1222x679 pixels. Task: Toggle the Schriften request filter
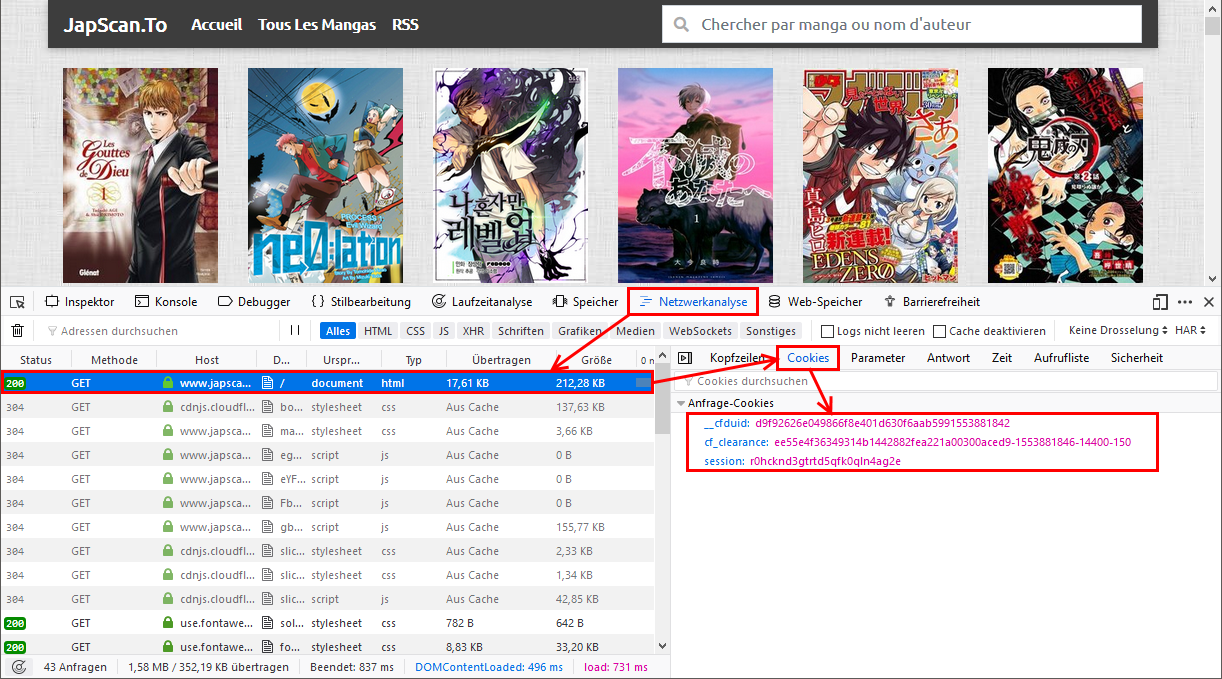coord(521,331)
